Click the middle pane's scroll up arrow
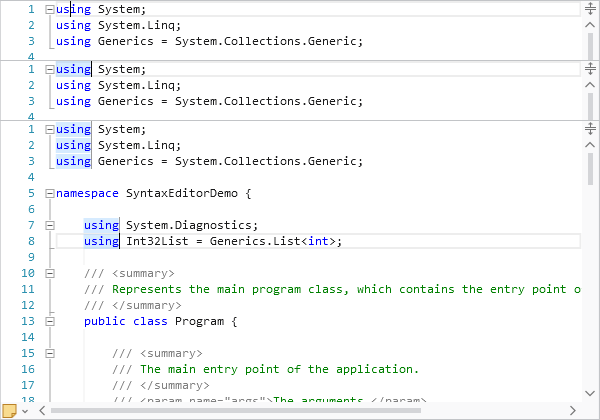Screen dimensions: 600x420 tap(590, 84)
